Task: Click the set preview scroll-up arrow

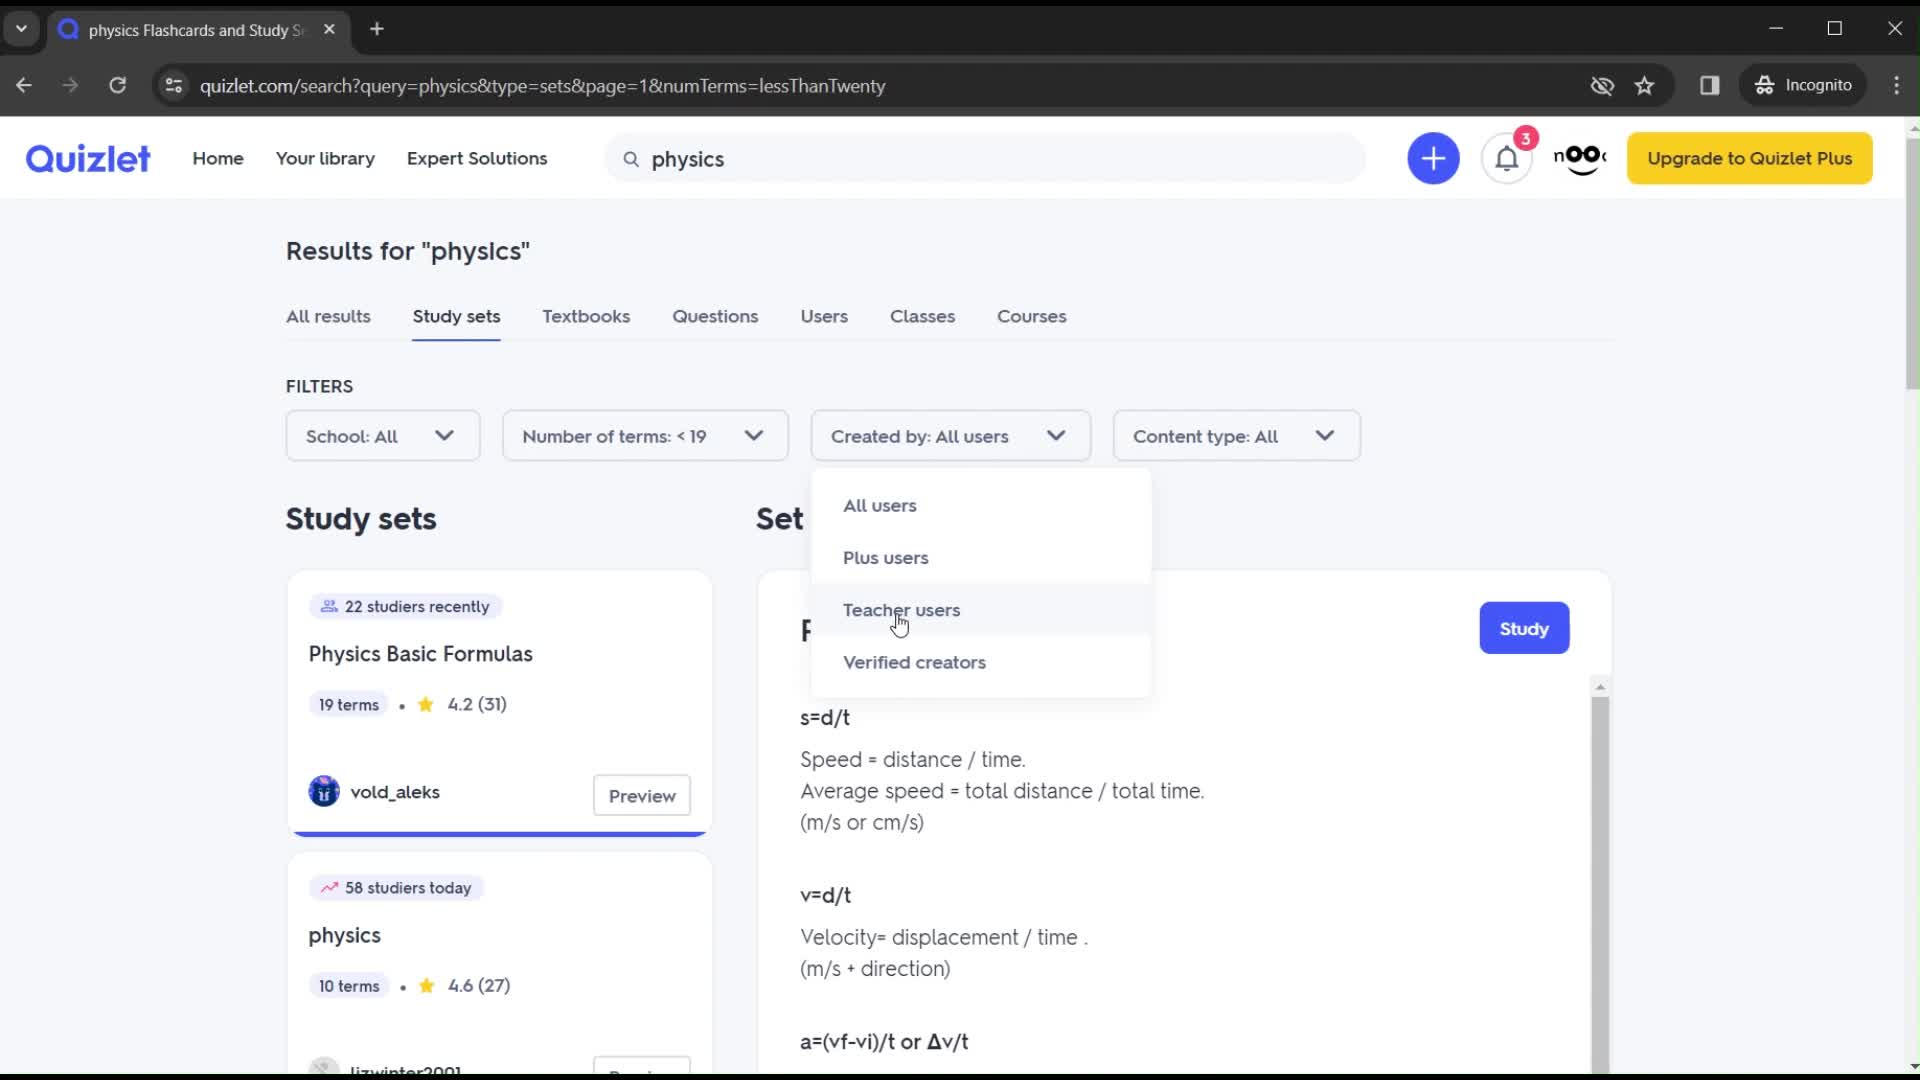Action: (1600, 687)
